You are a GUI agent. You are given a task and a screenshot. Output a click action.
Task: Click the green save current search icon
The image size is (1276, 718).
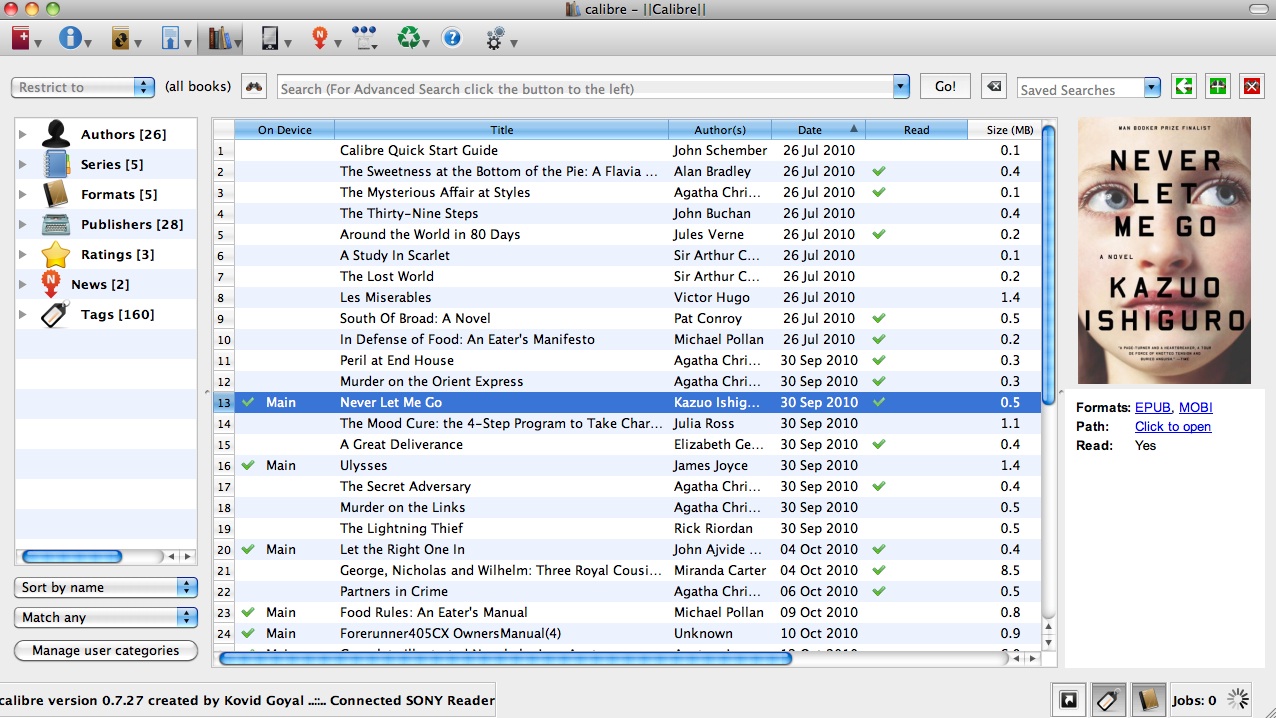pyautogui.click(x=1218, y=86)
